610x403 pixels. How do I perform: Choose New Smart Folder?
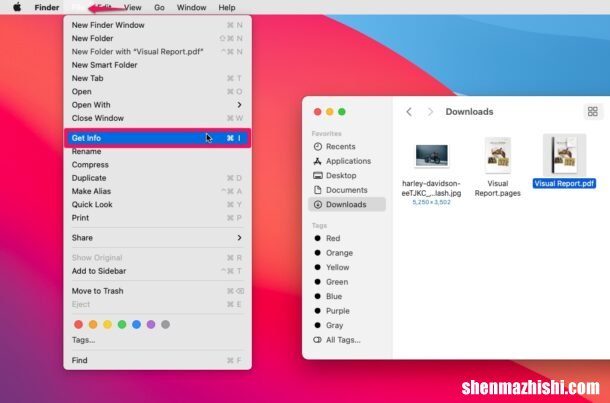pos(157,65)
